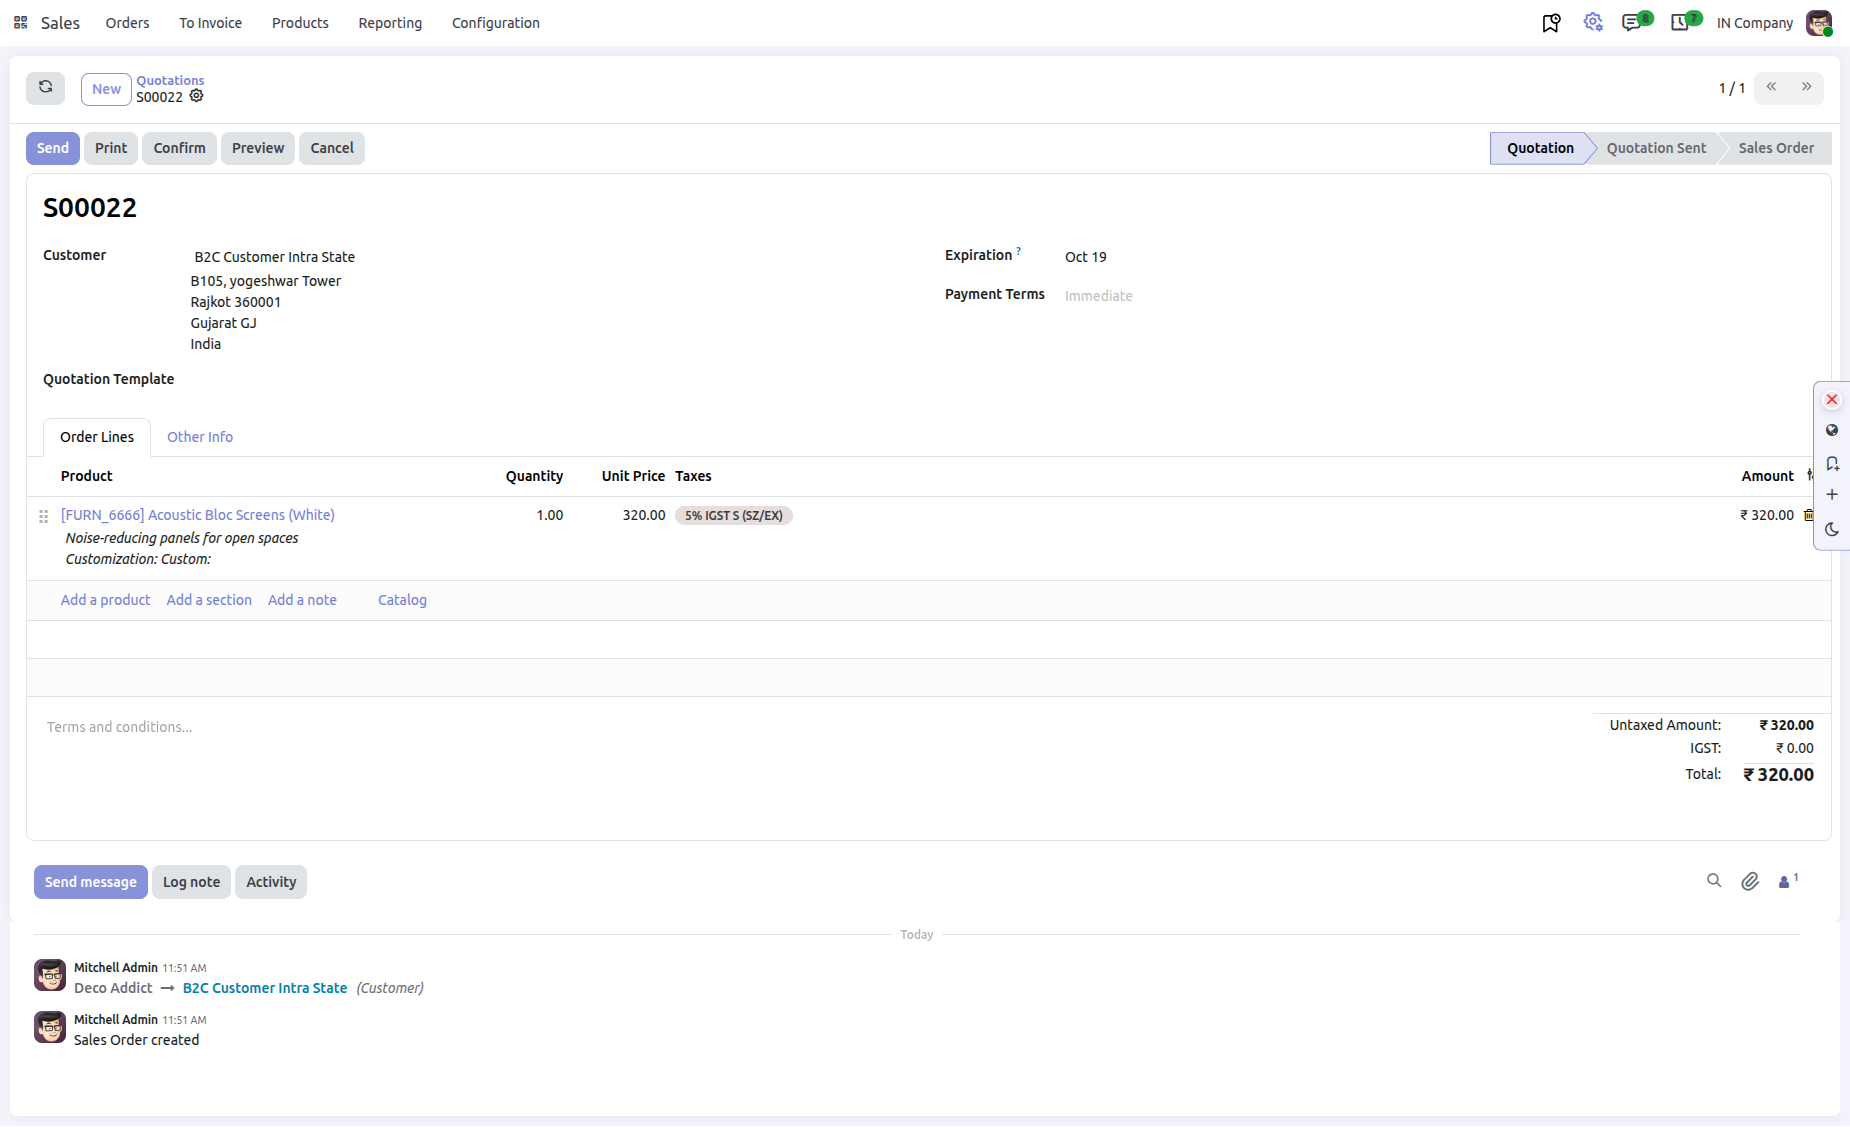Open the Orders menu
1850x1127 pixels.
click(x=127, y=23)
